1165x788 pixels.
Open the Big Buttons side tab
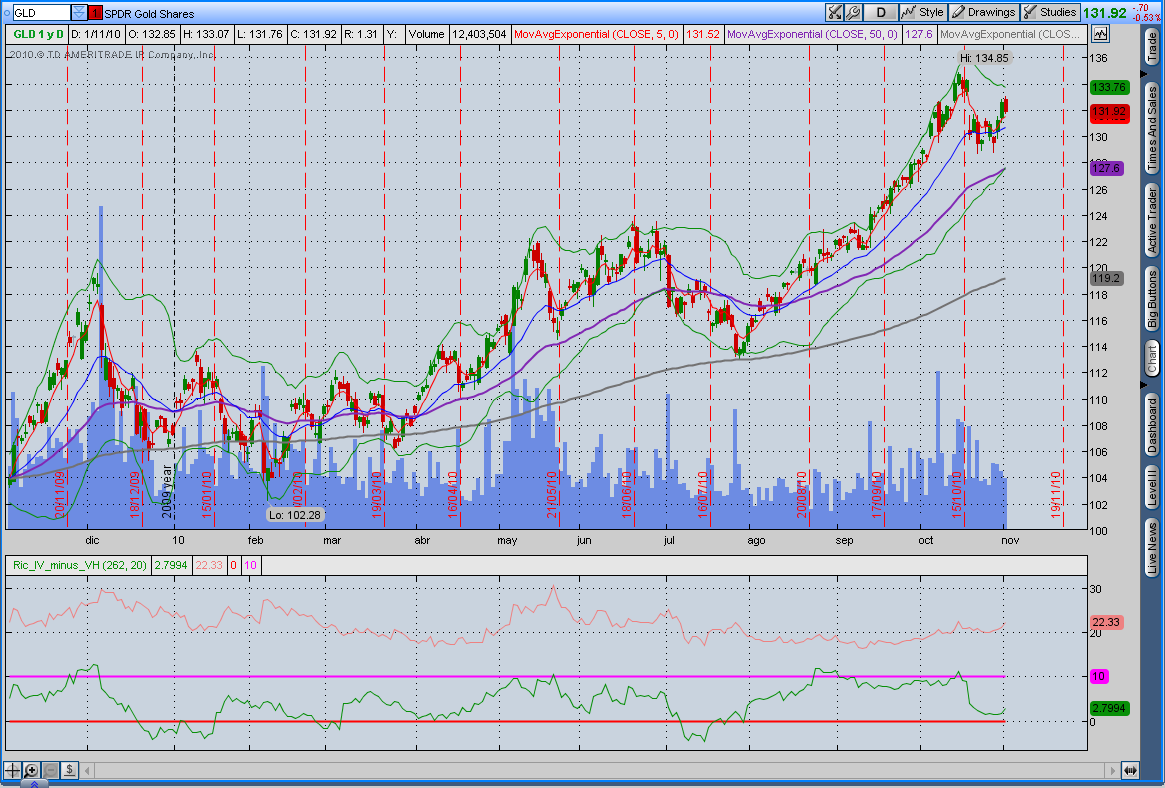(x=1152, y=299)
